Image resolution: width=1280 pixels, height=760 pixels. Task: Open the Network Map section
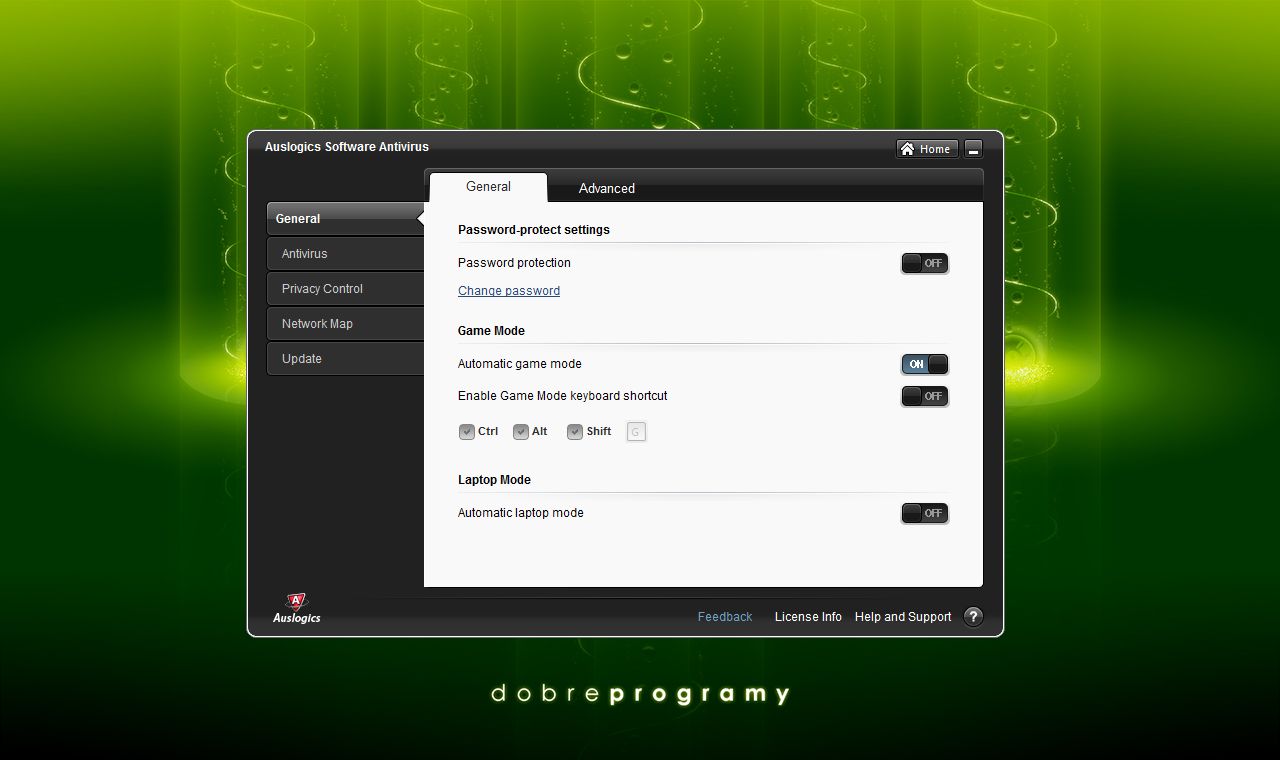coord(345,324)
